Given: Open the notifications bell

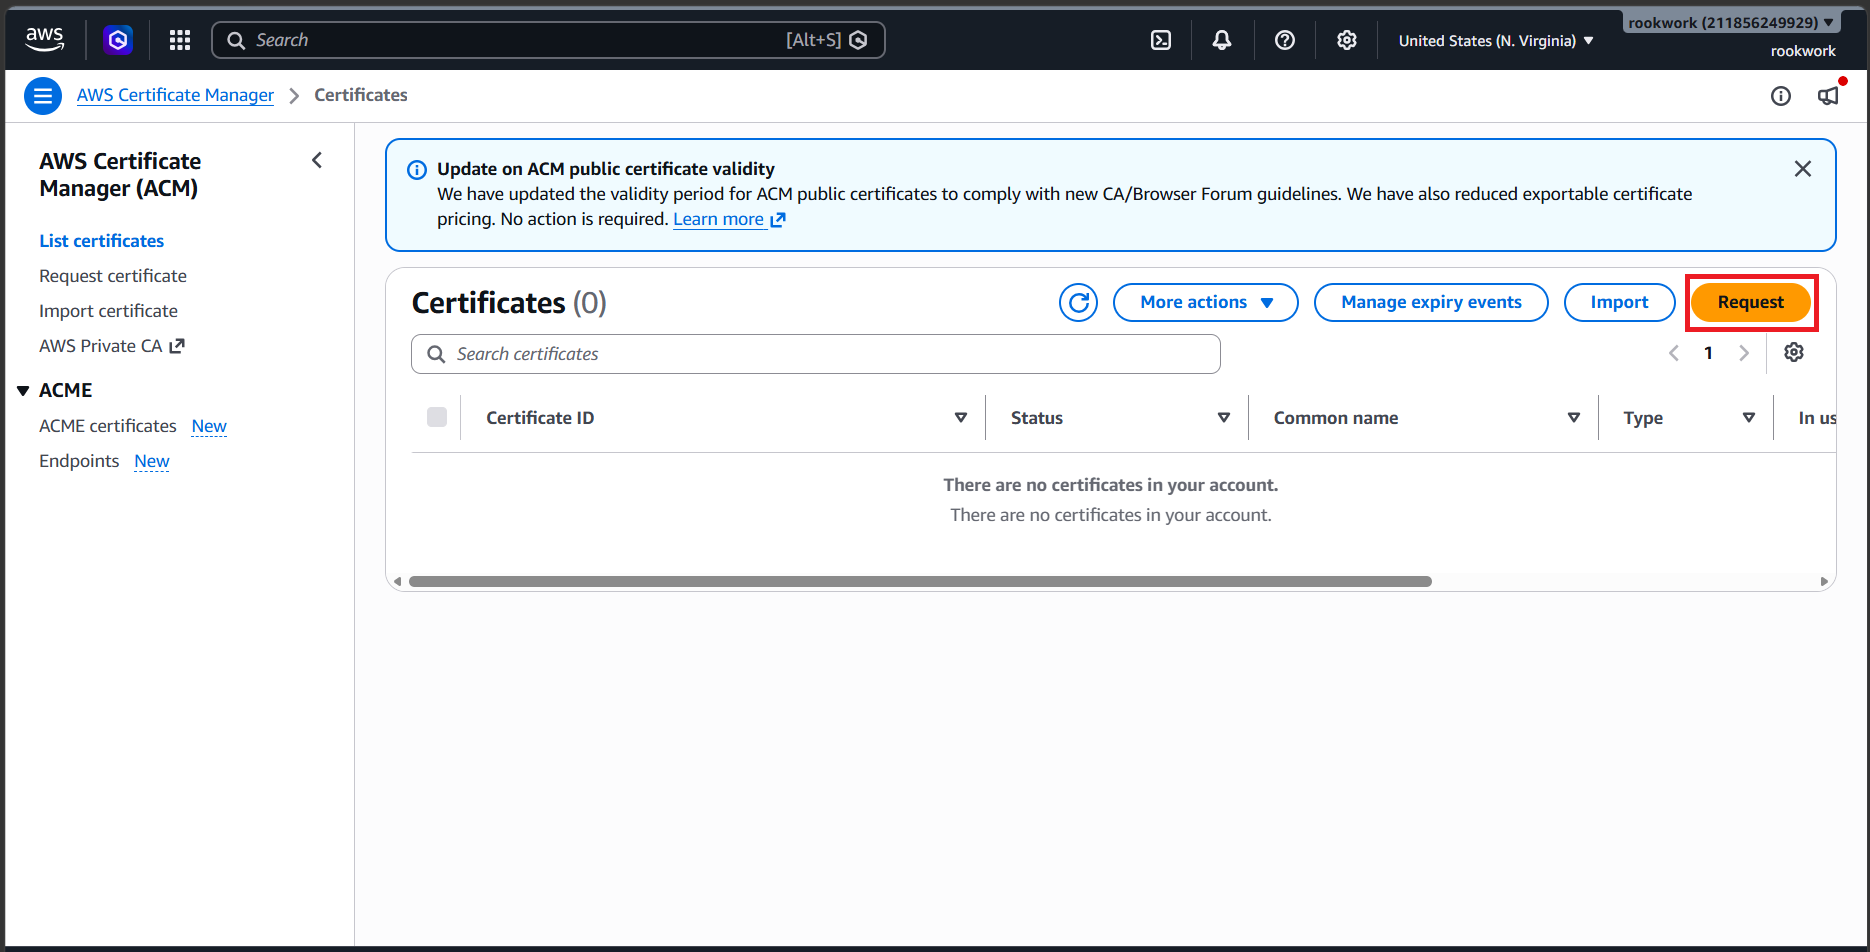Looking at the screenshot, I should tap(1222, 40).
